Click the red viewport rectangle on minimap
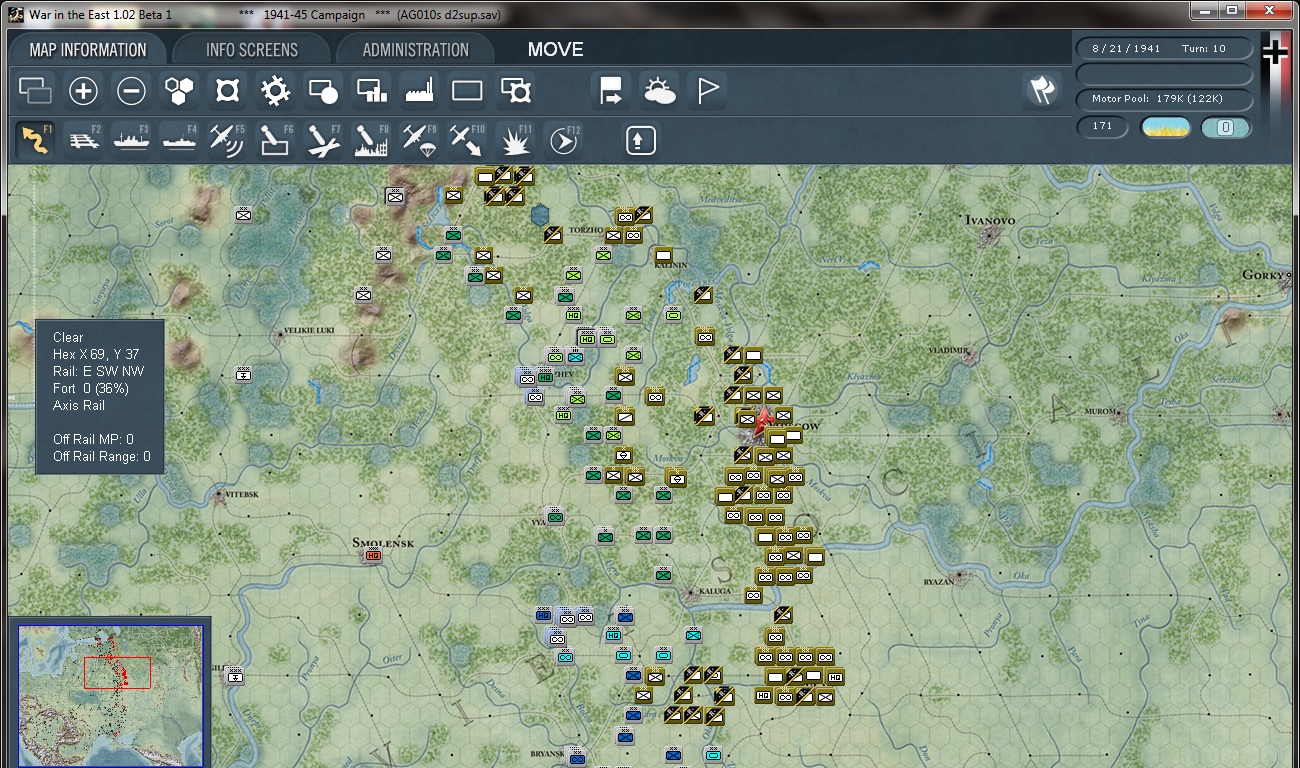 pos(117,672)
